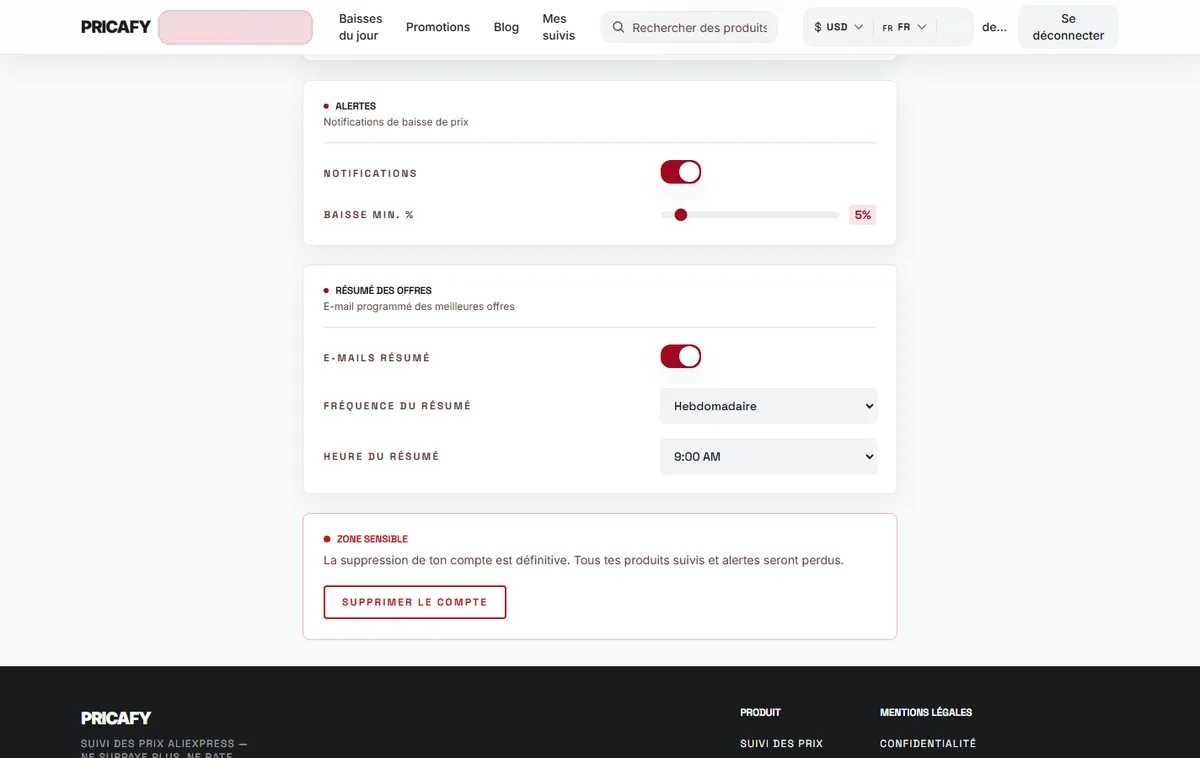Image resolution: width=1200 pixels, height=758 pixels.
Task: Open the Fréquence du résumé dropdown
Action: 769,406
